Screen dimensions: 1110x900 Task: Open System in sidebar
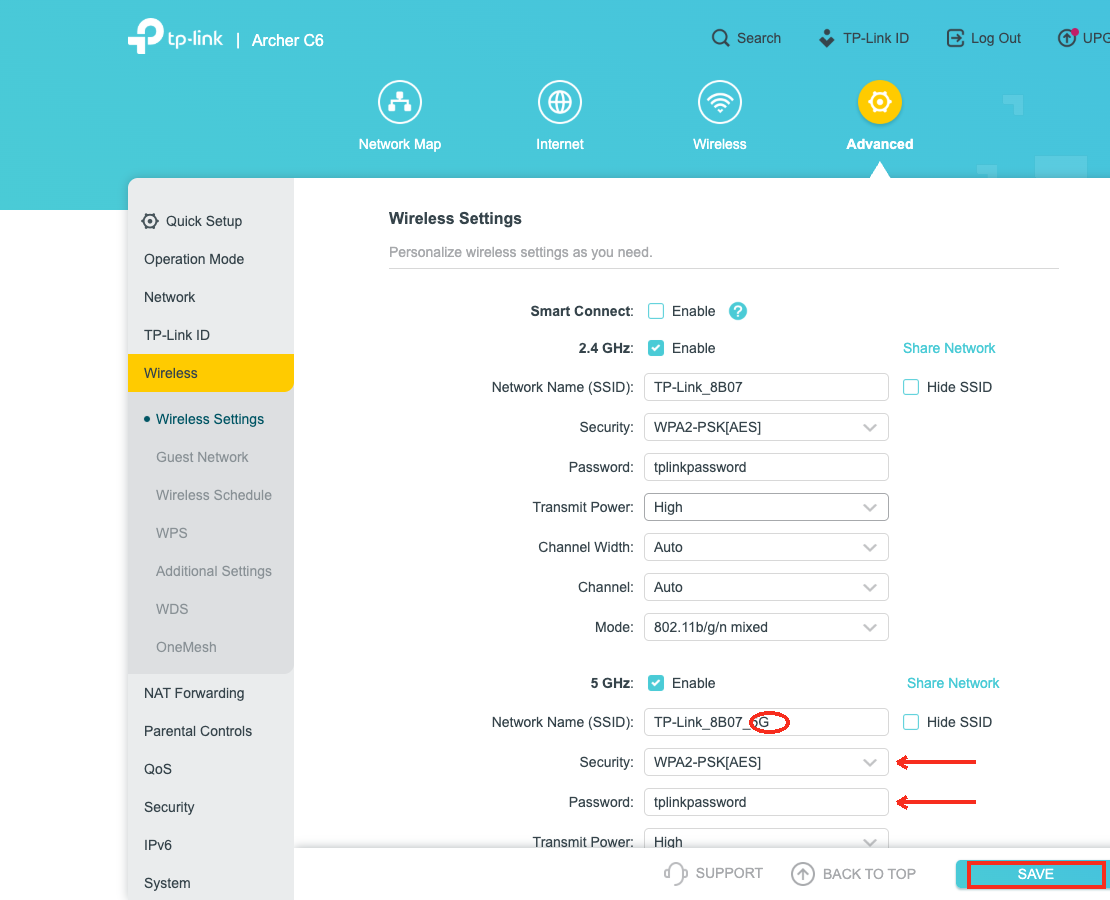click(167, 883)
